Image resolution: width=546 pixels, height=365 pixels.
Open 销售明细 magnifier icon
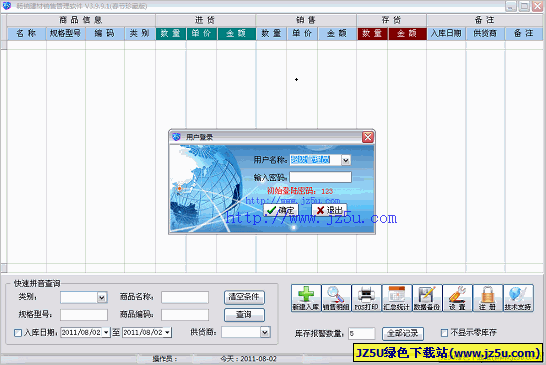click(336, 298)
